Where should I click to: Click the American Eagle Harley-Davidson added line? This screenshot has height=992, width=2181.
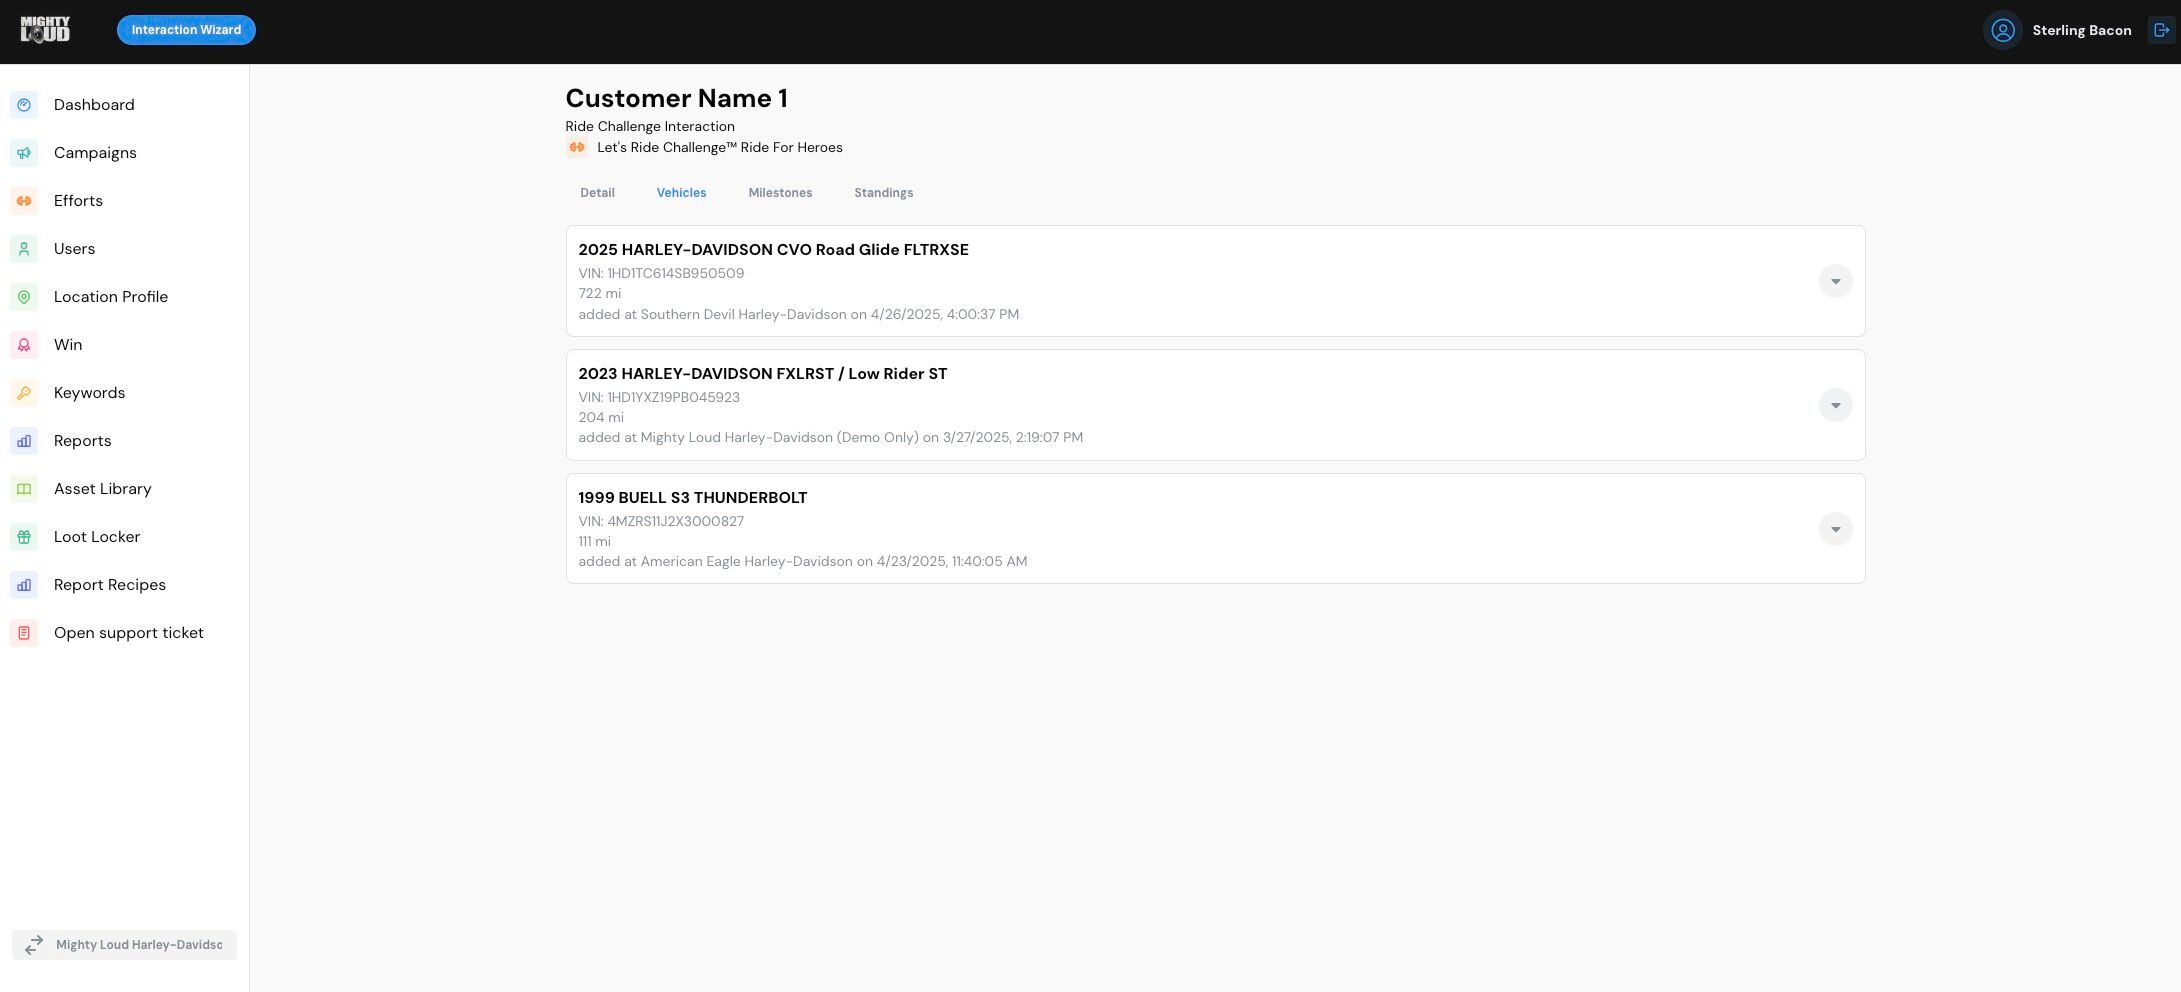click(802, 561)
